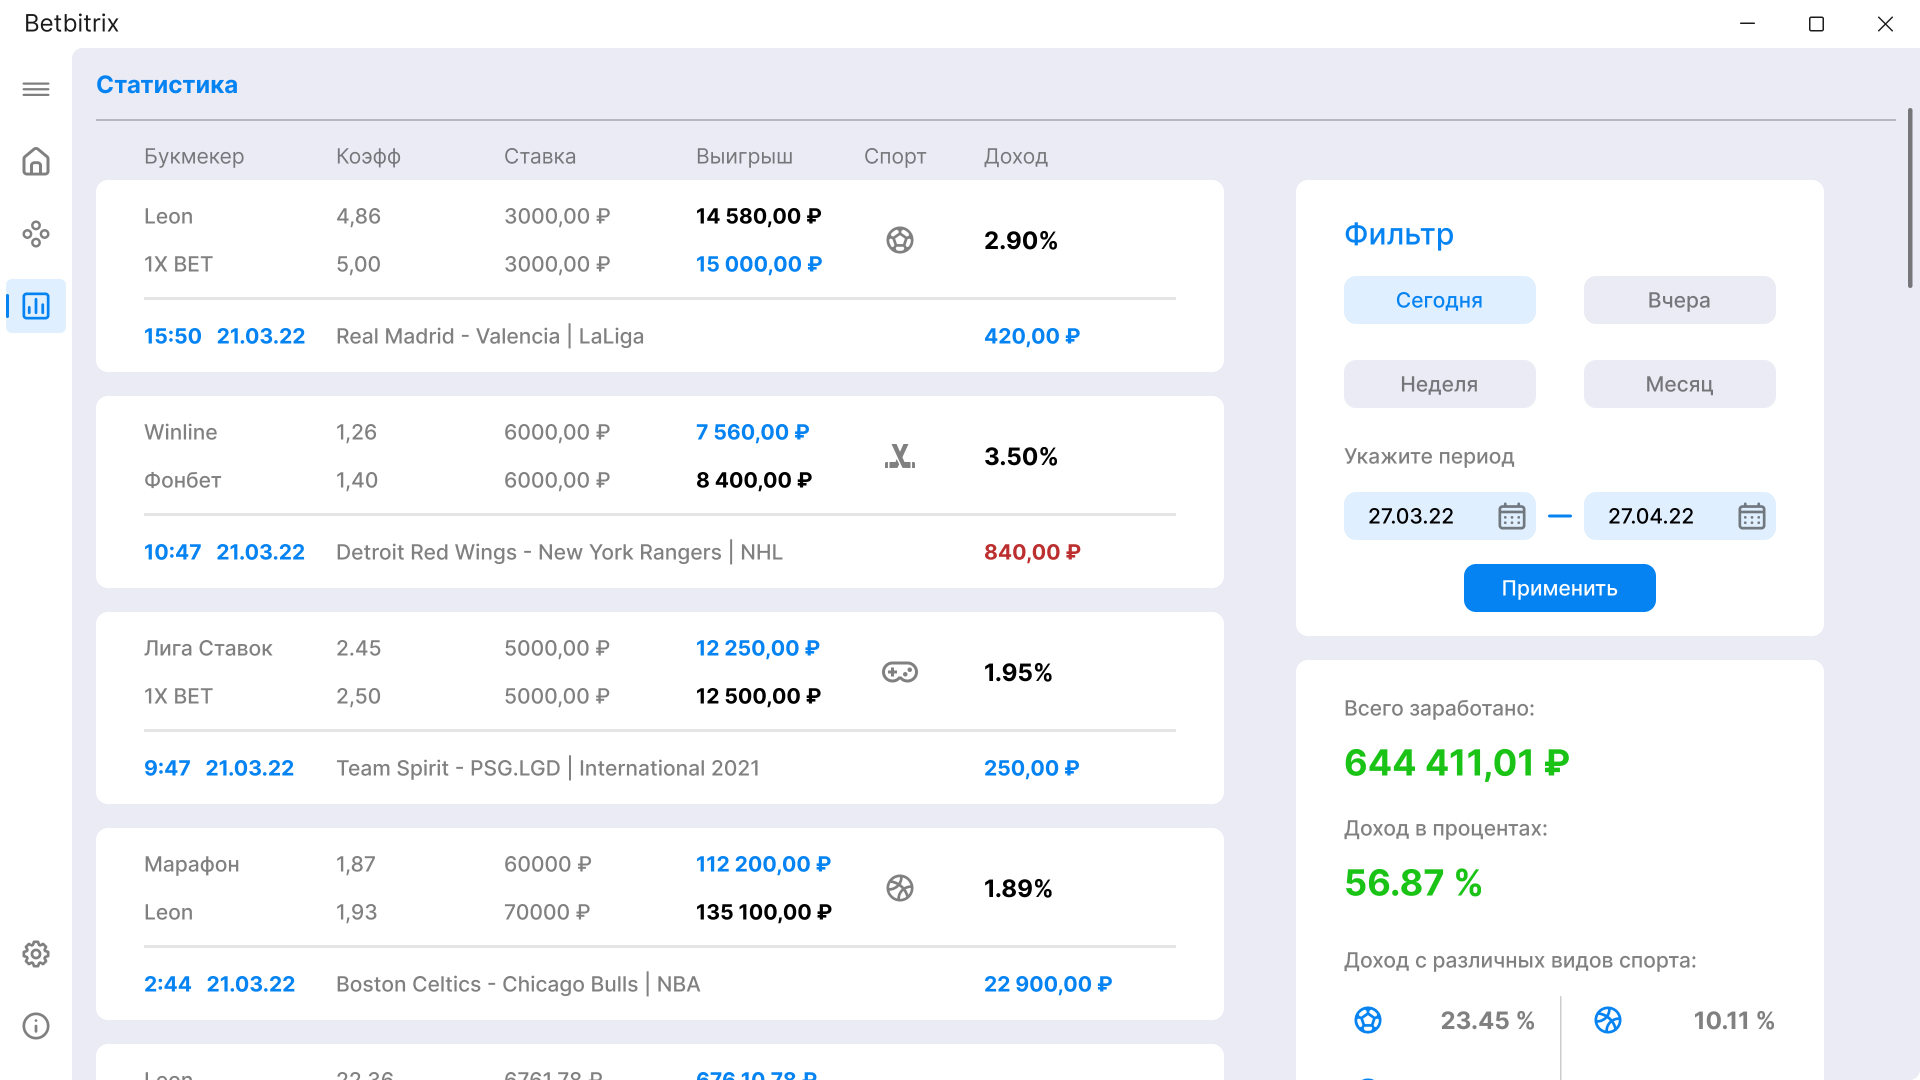Maximize the Betbitrix window
Viewport: 1920px width, 1080px height.
click(x=1817, y=24)
